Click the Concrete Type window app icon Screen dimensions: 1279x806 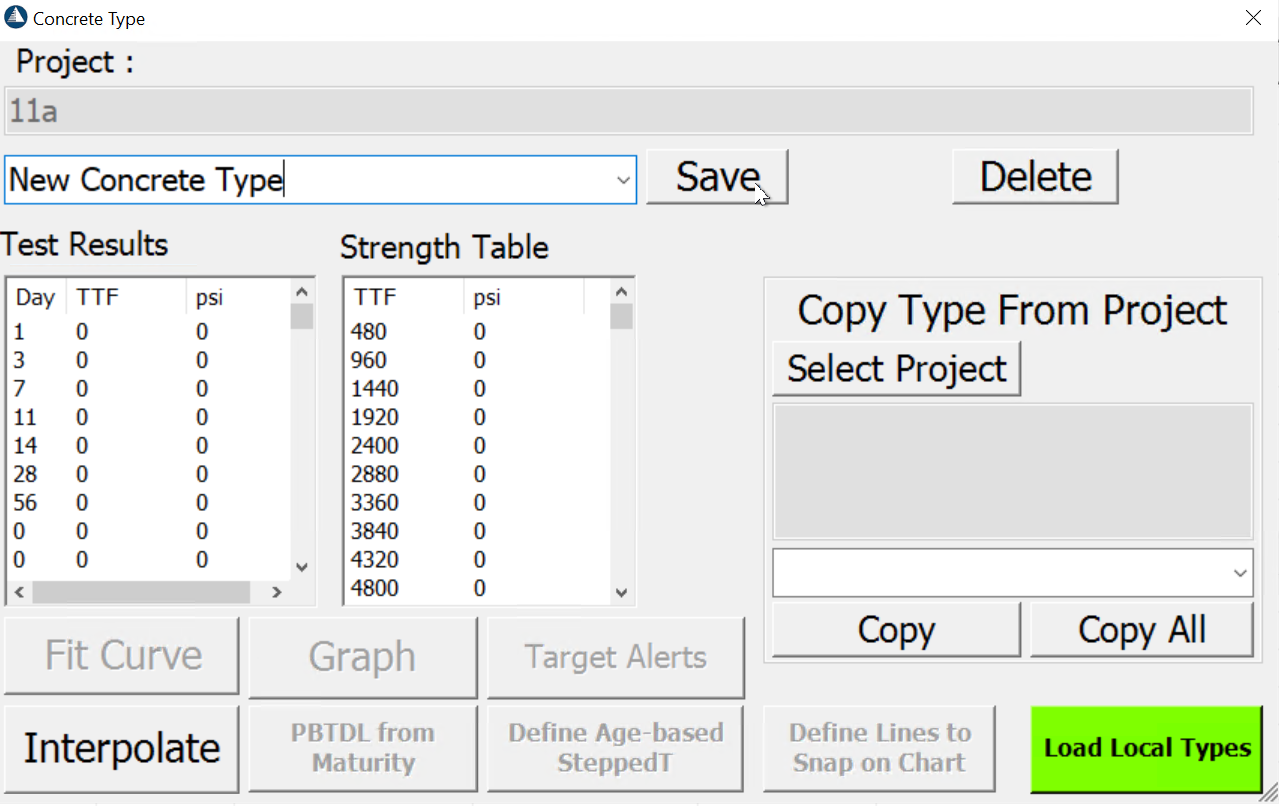point(16,18)
